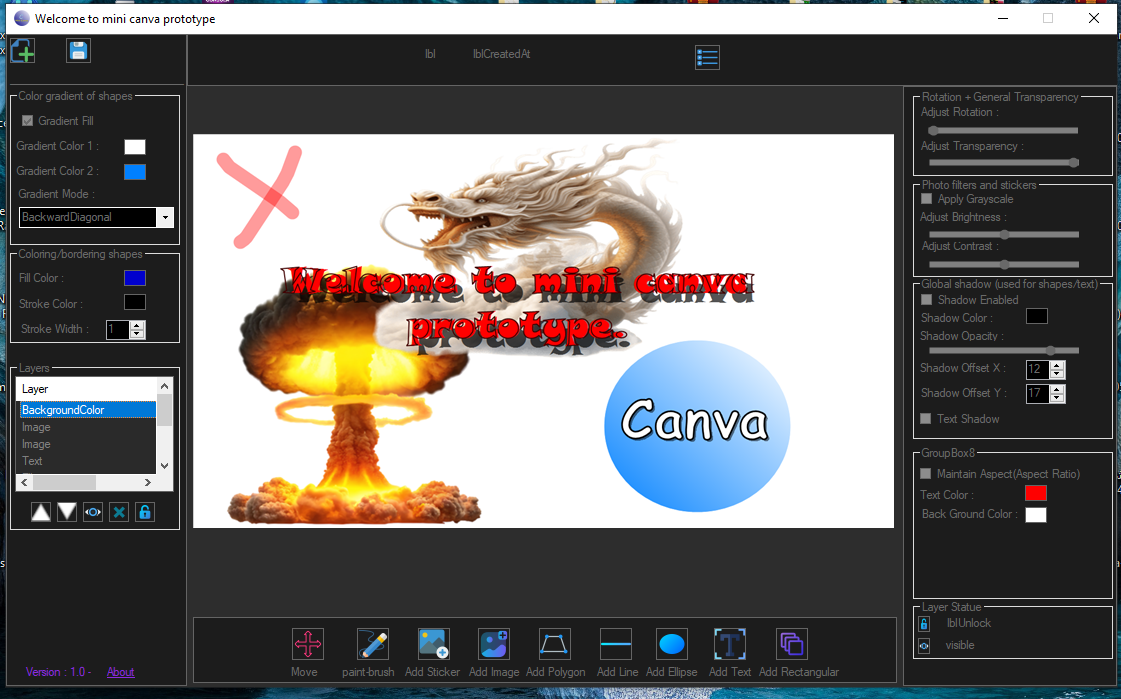1121x699 pixels.
Task: Select the Move tool in the bottom toolbar
Action: pos(307,644)
